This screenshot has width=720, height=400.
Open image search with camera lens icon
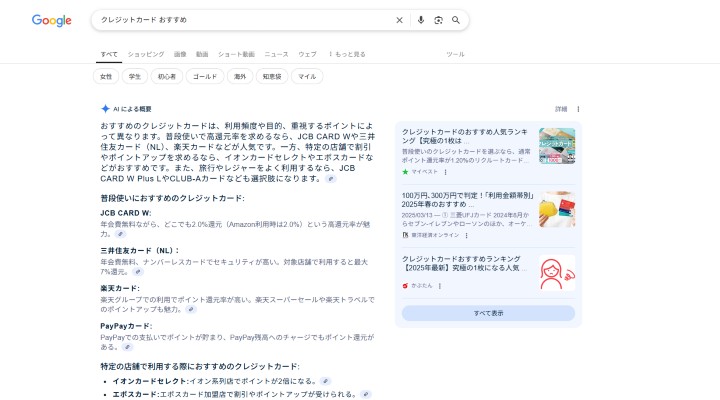[438, 20]
